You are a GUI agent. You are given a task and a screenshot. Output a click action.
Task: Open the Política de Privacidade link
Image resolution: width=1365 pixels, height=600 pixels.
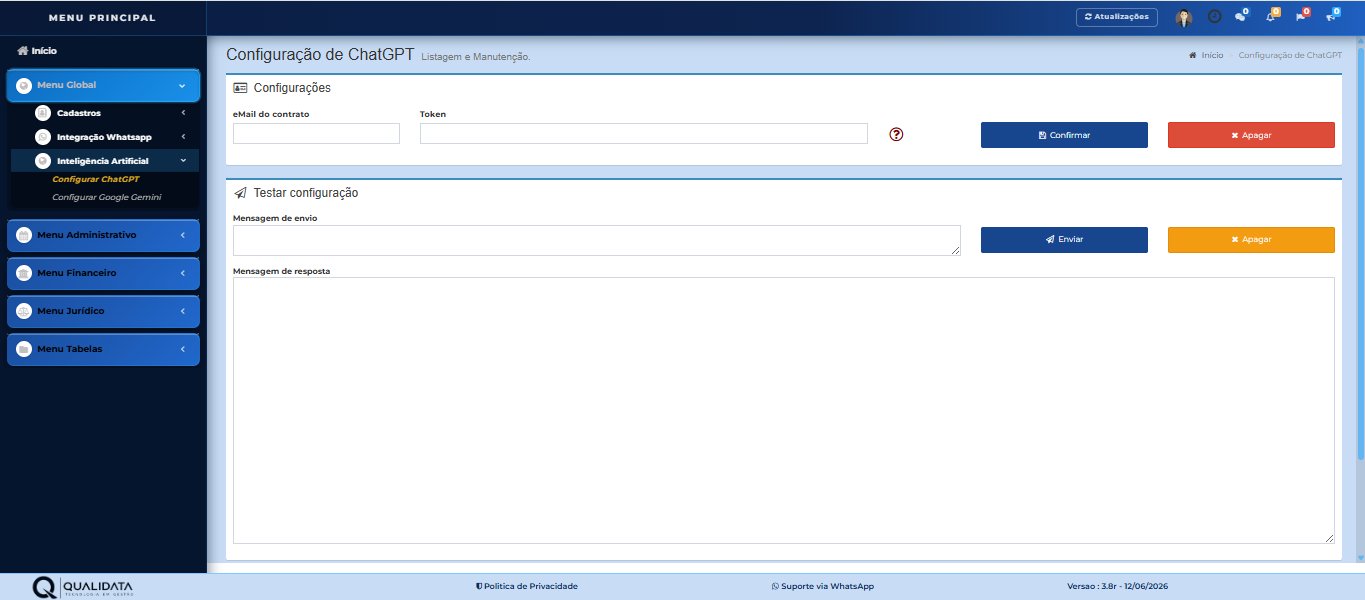pos(527,586)
